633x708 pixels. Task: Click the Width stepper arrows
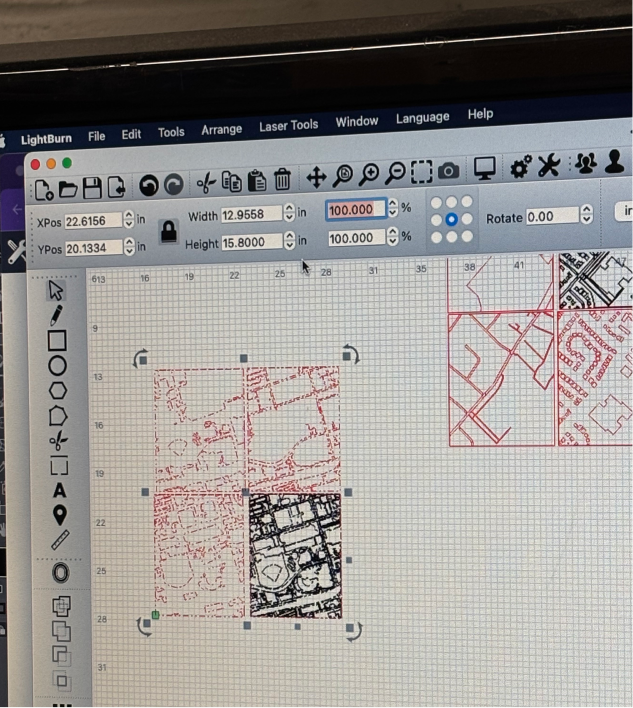(289, 212)
